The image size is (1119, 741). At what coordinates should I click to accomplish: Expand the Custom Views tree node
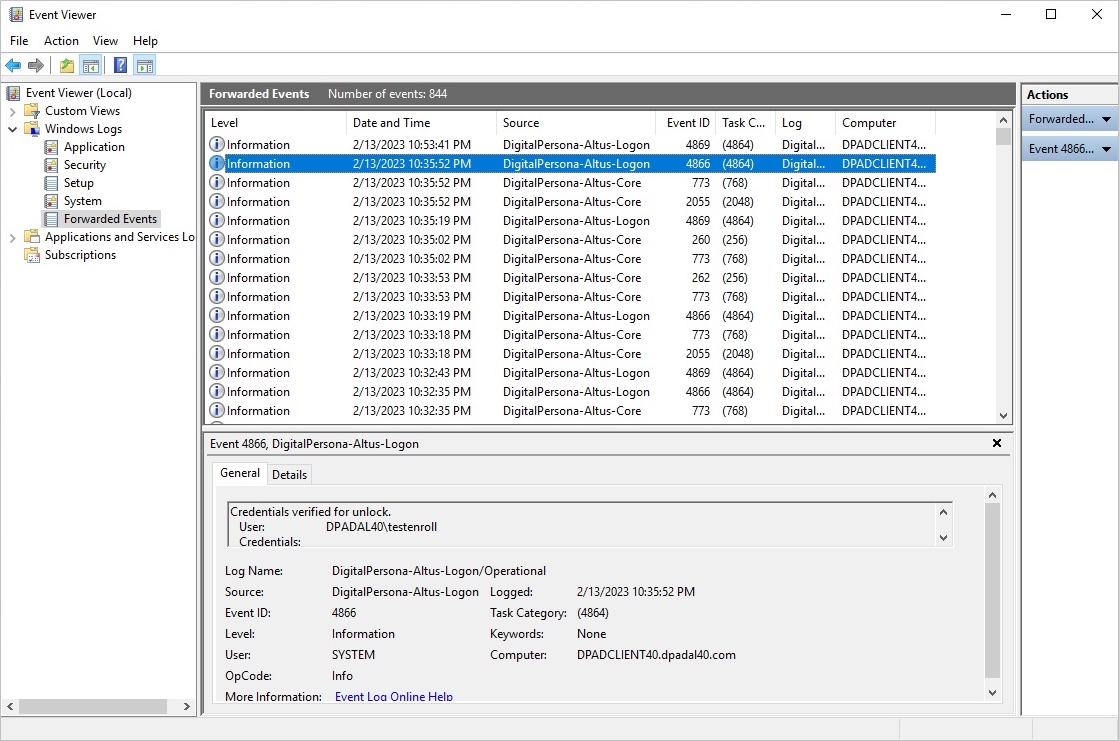point(12,111)
